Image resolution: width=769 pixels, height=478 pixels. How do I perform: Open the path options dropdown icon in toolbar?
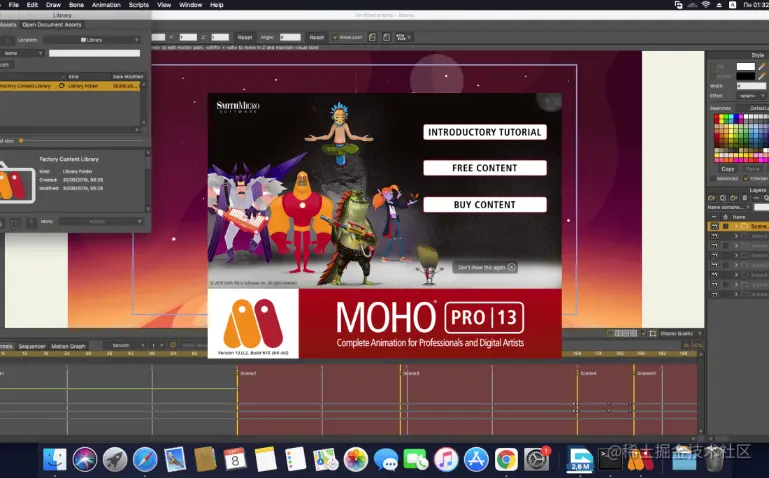tap(403, 37)
